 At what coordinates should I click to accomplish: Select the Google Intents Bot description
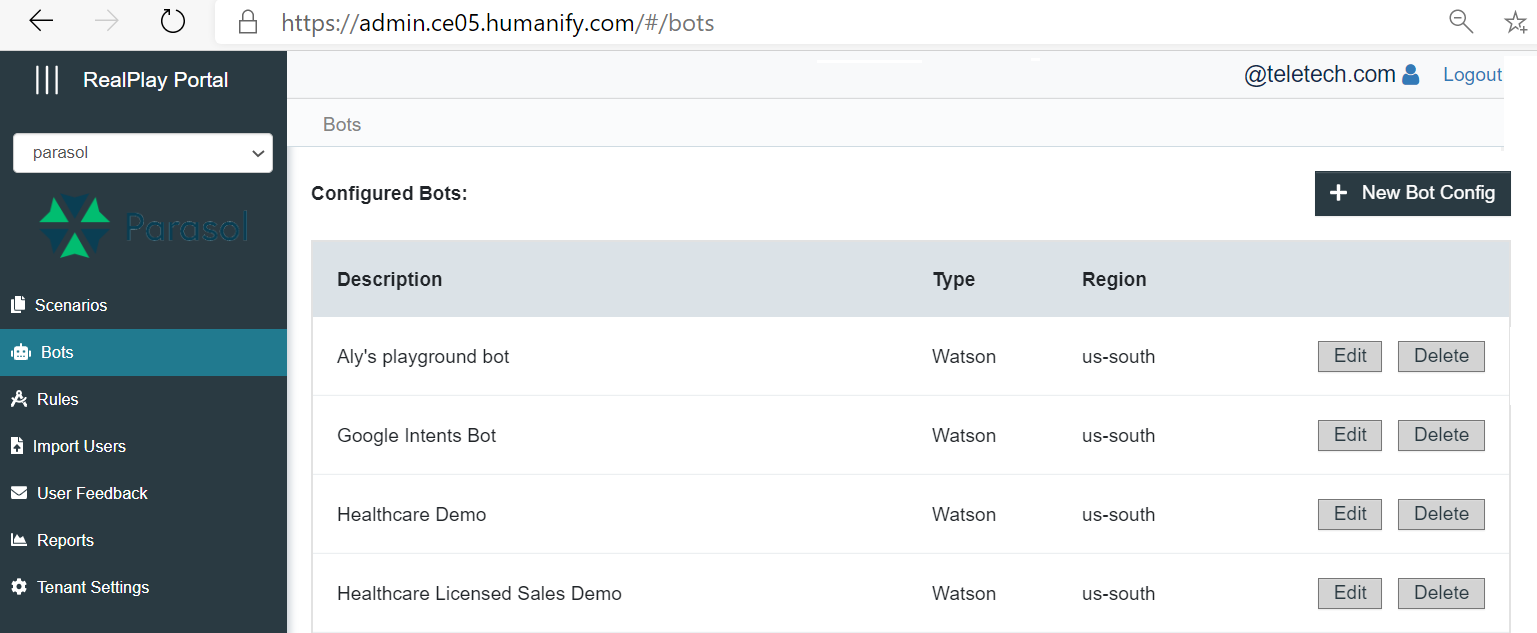click(417, 436)
